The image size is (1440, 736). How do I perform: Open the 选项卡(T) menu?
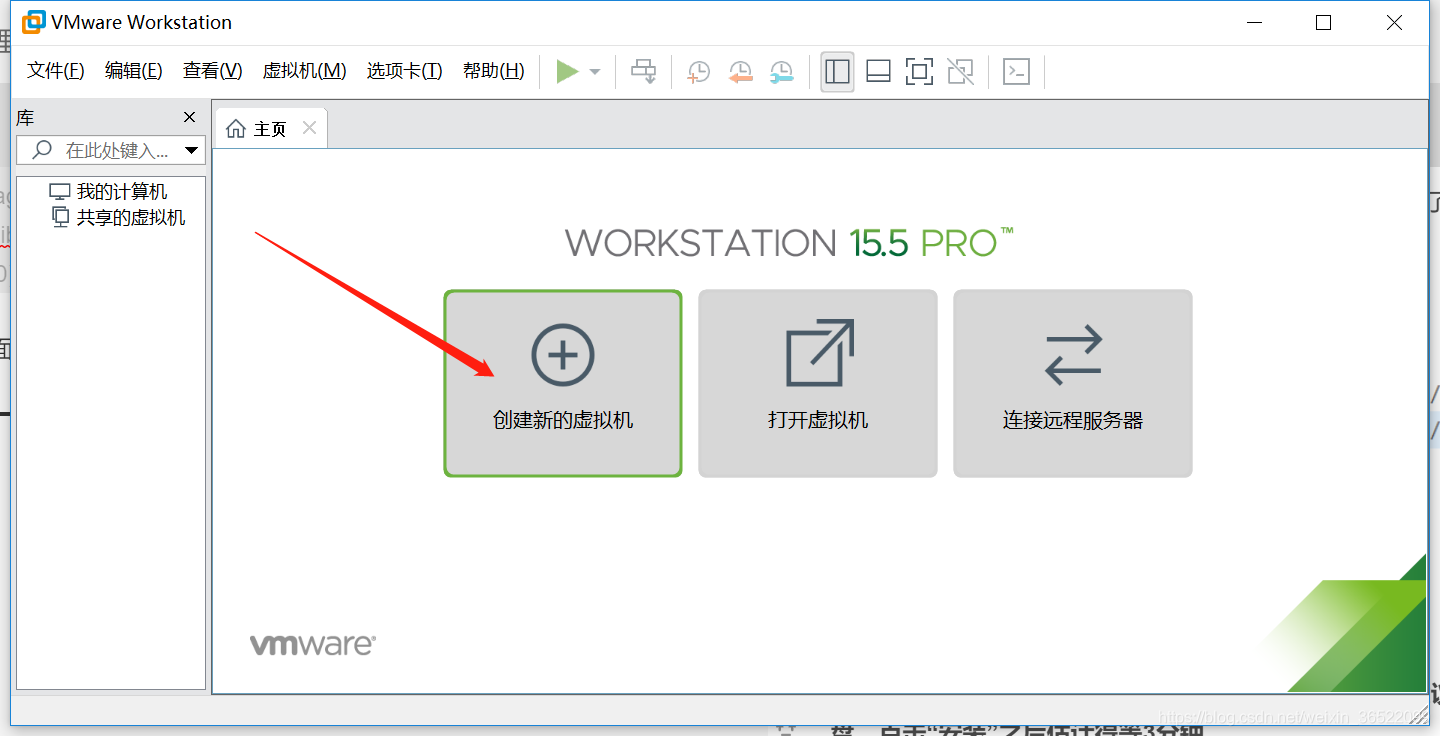click(x=405, y=71)
